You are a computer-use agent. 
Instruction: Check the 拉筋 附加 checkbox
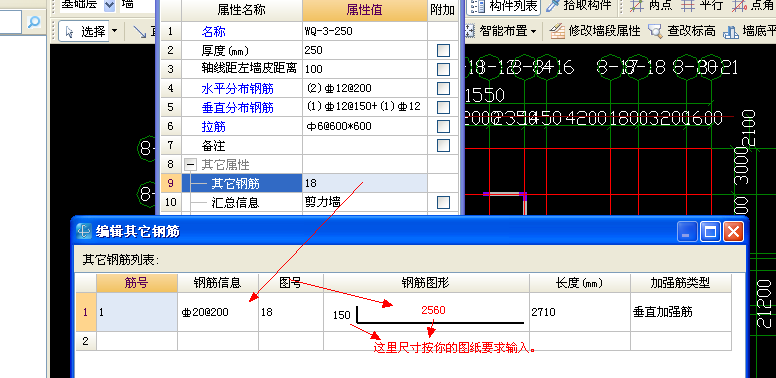(x=443, y=127)
